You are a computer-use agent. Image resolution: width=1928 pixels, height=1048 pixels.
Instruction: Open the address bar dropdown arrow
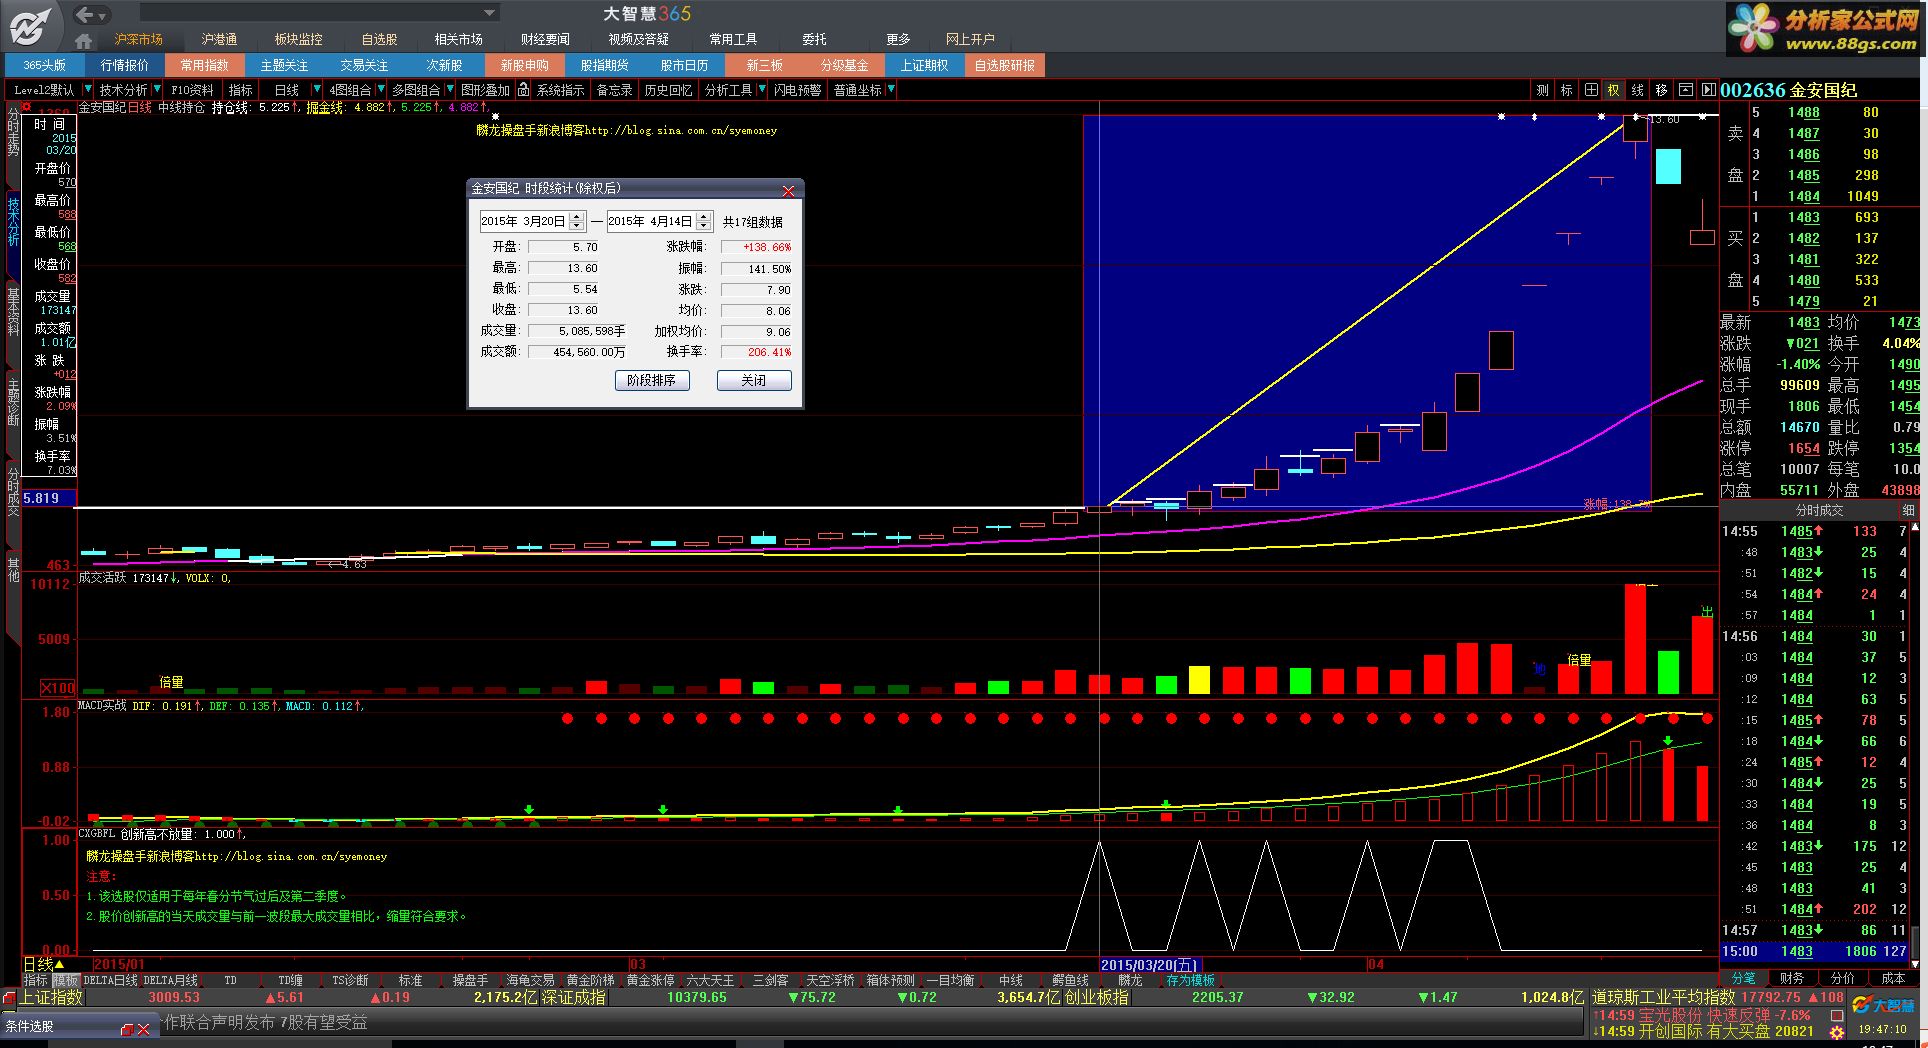(x=490, y=13)
